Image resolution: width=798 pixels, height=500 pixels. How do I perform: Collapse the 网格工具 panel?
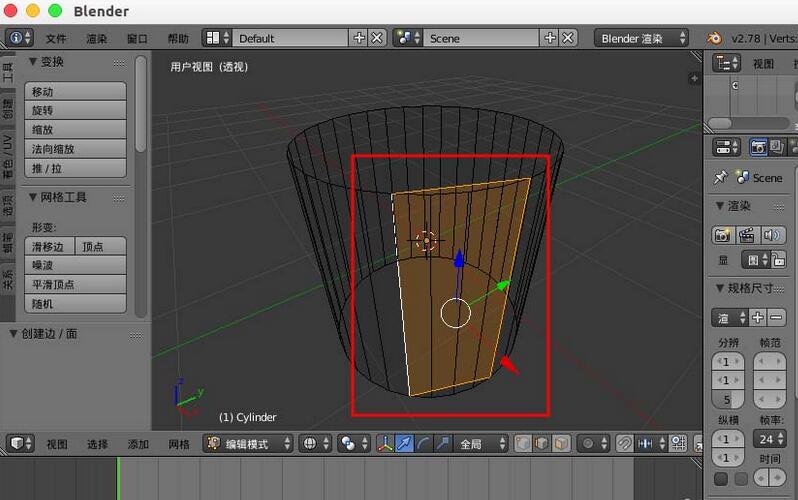[34, 198]
